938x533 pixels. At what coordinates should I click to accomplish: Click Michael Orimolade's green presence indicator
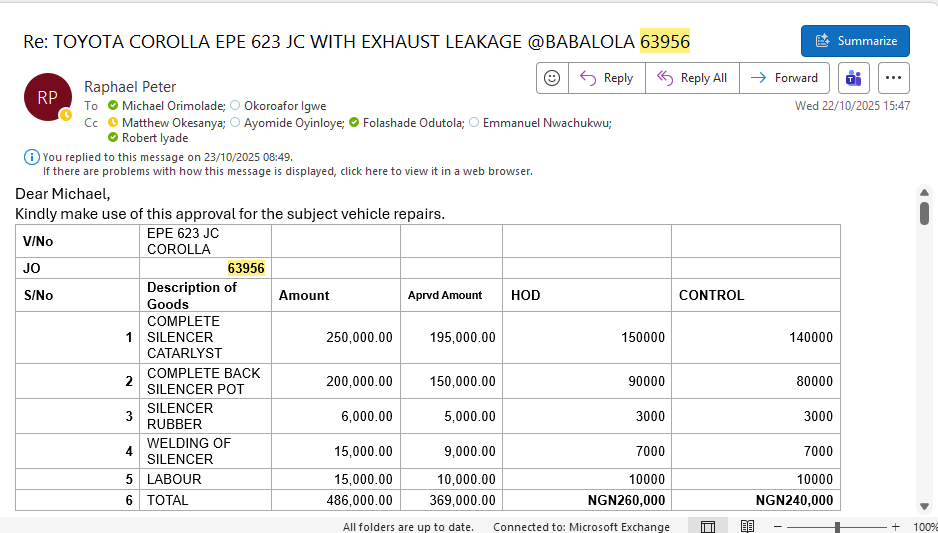113,106
